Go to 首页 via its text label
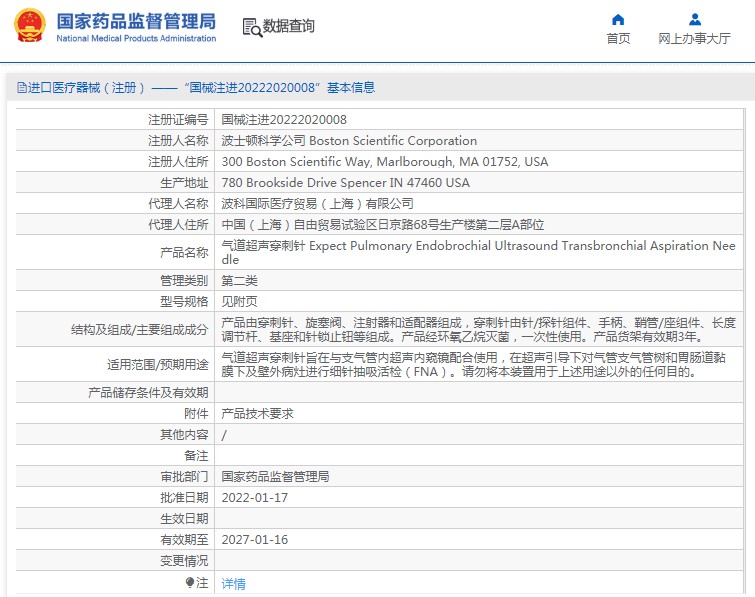The height and width of the screenshot is (597, 755). [x=618, y=39]
